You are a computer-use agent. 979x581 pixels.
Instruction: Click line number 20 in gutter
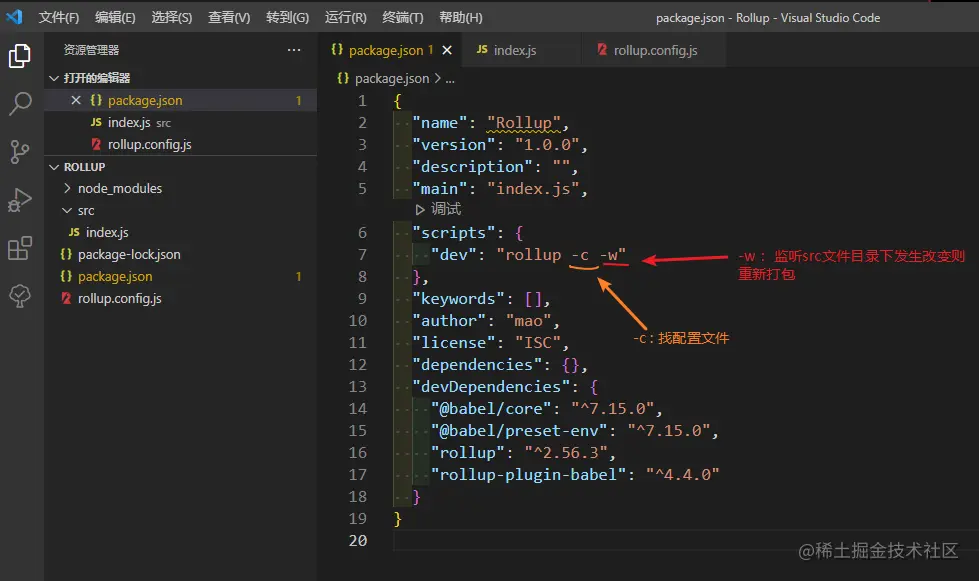point(358,540)
